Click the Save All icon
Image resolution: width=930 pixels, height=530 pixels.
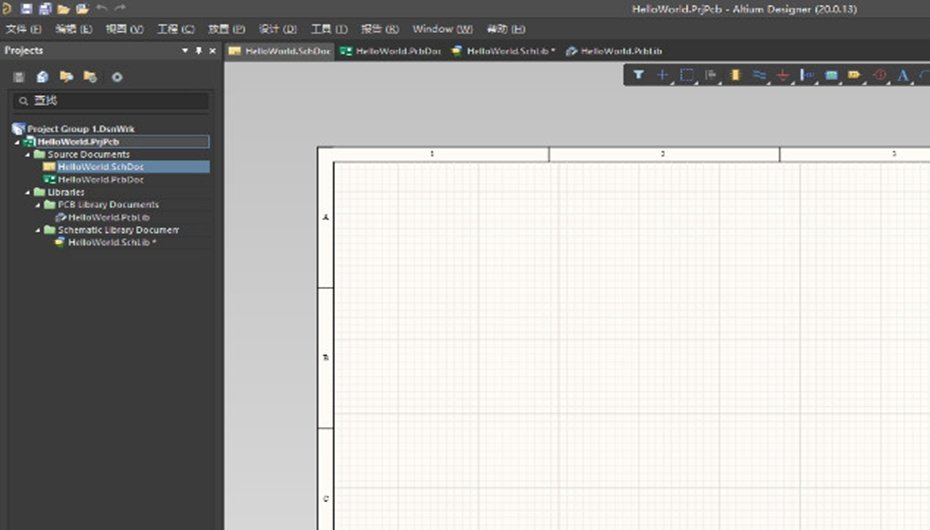point(45,8)
